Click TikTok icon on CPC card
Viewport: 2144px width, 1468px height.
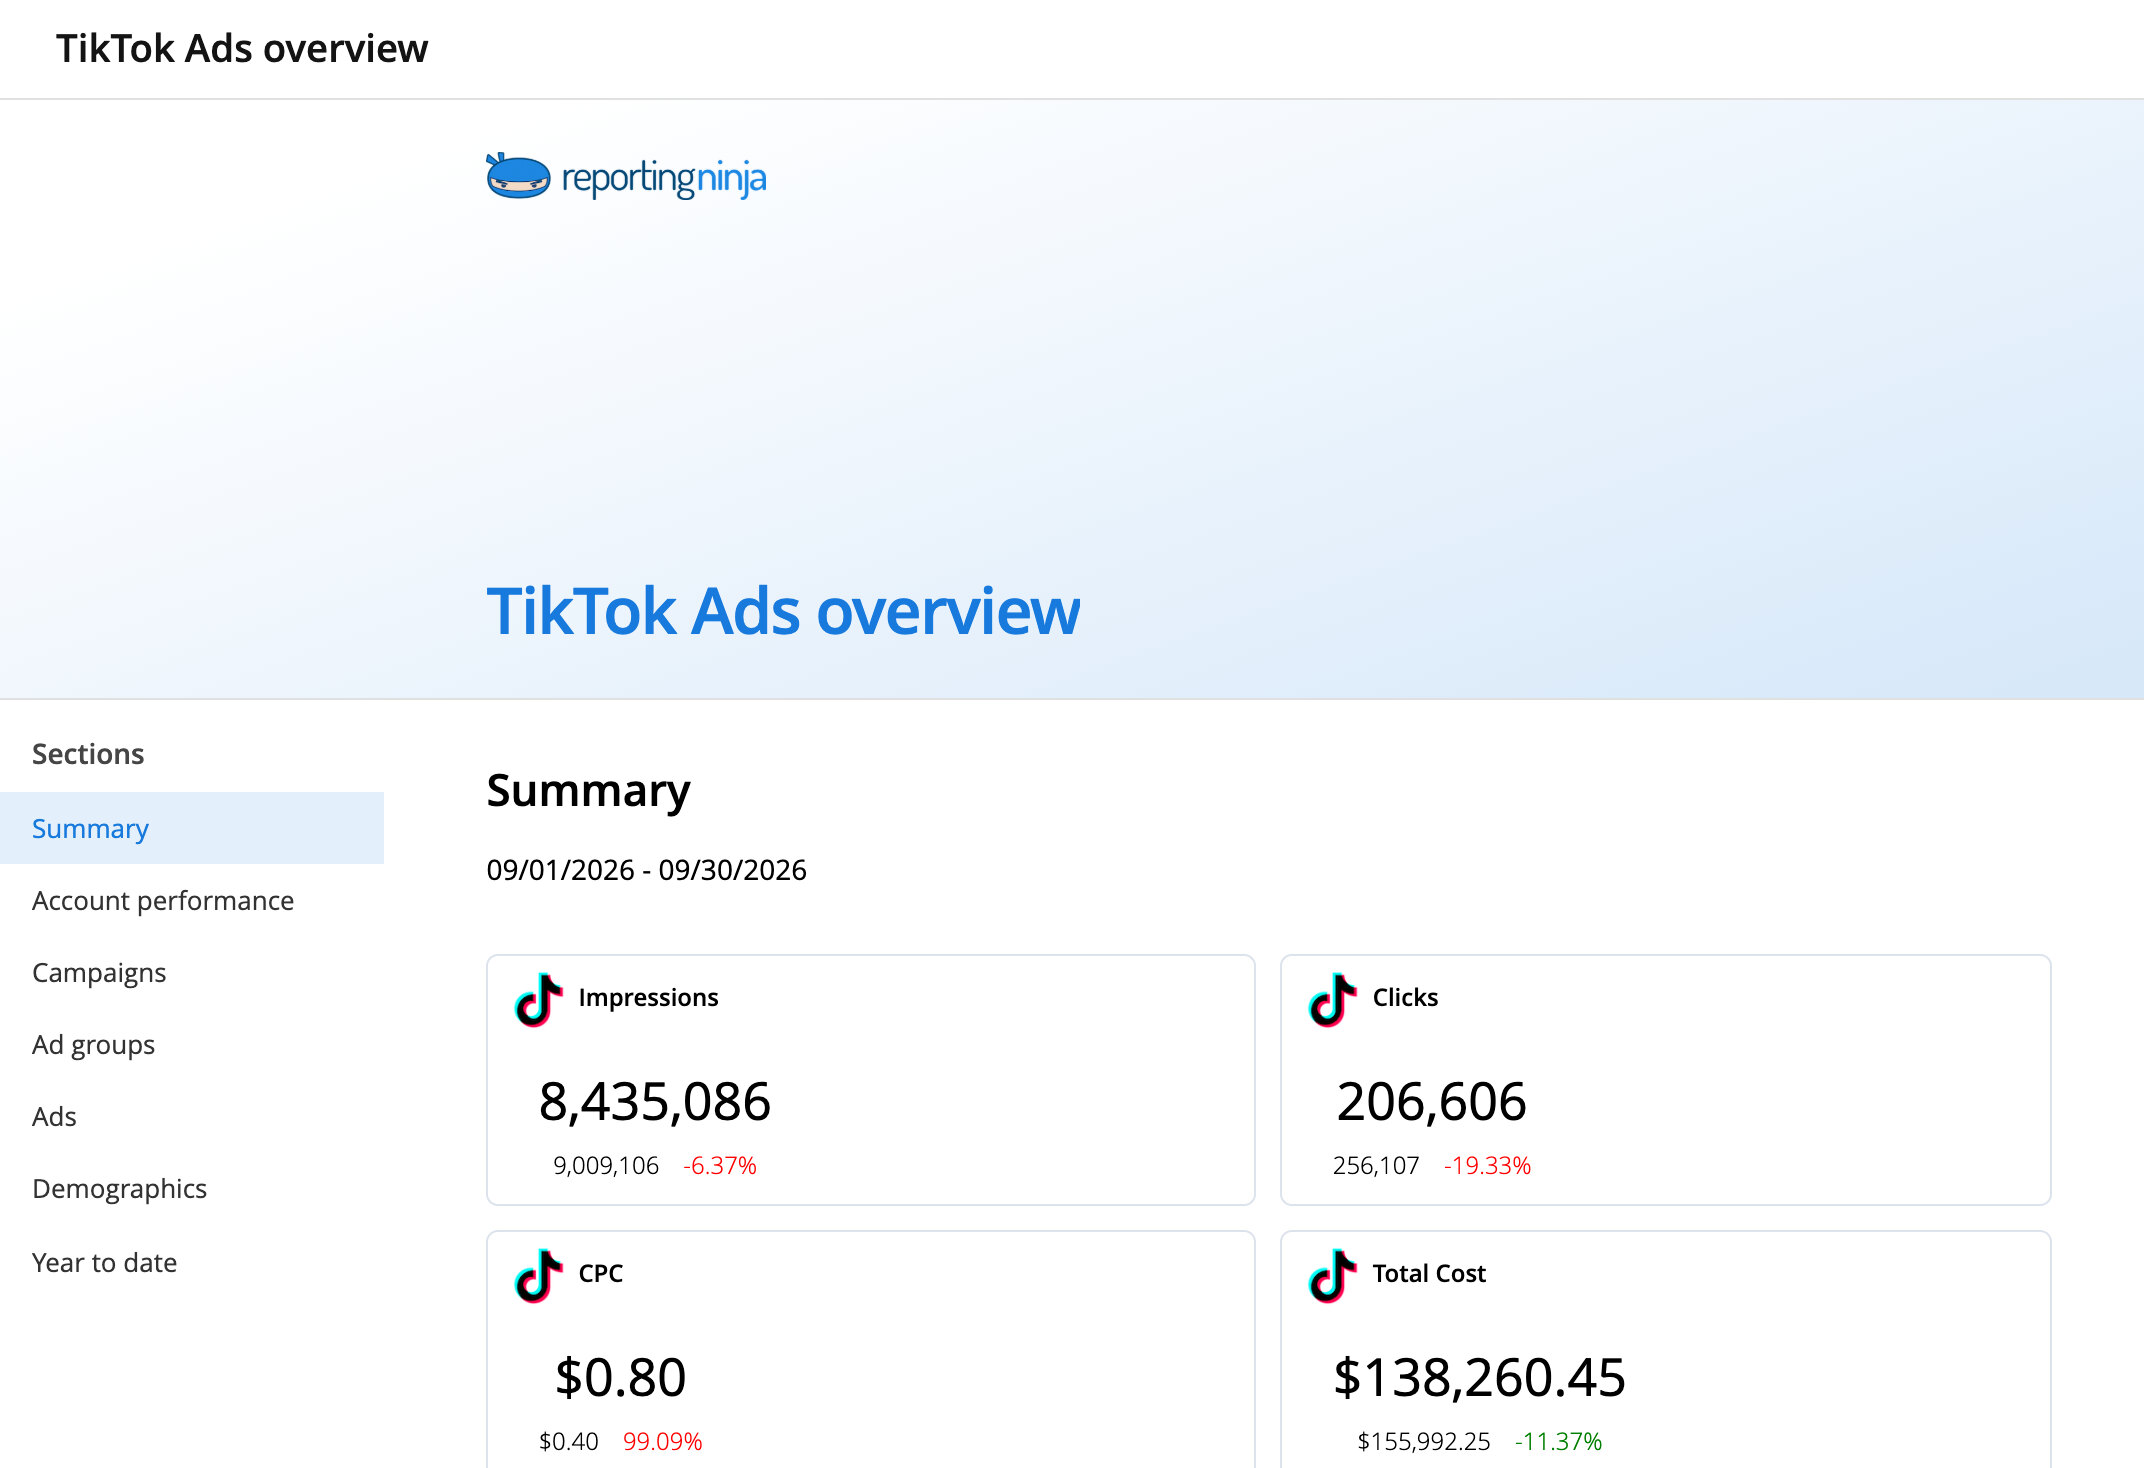[x=538, y=1275]
